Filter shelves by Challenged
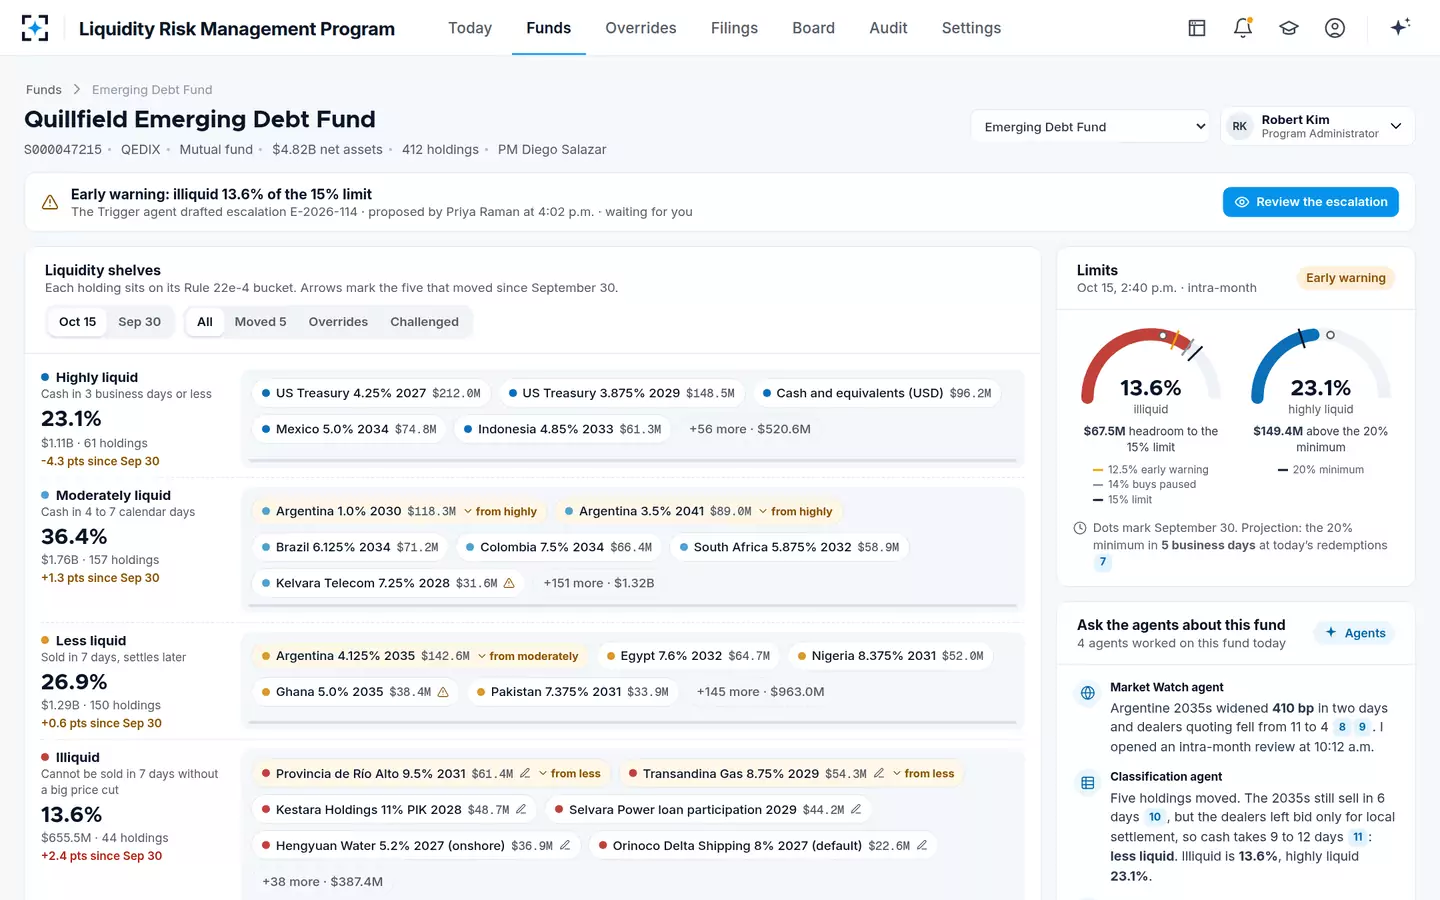The height and width of the screenshot is (900, 1440). (x=425, y=322)
